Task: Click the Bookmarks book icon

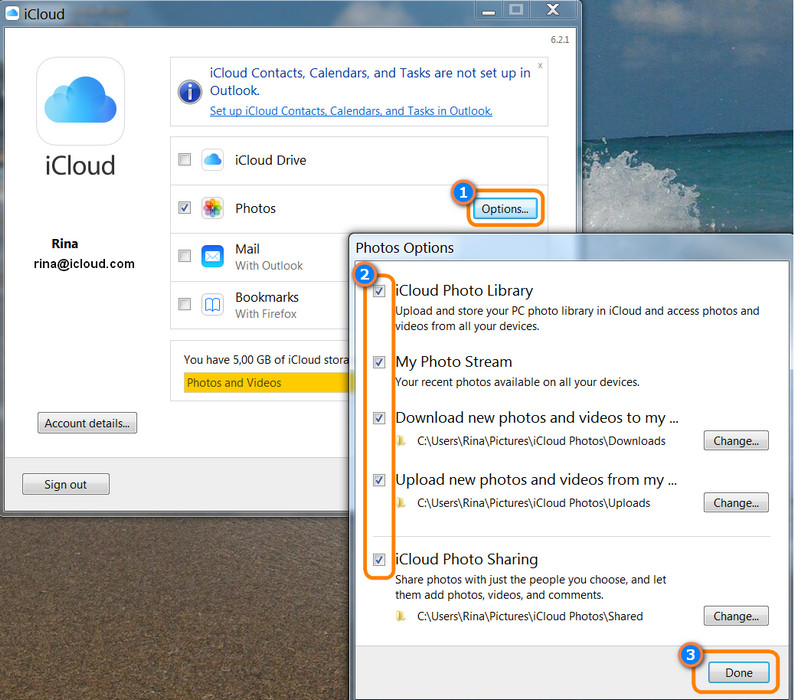Action: click(x=212, y=305)
